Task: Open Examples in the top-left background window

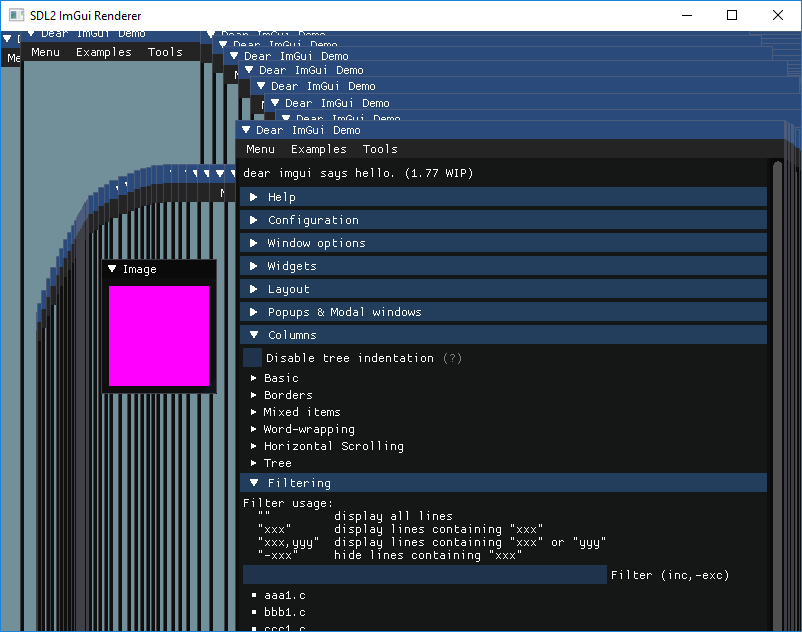Action: click(x=104, y=52)
